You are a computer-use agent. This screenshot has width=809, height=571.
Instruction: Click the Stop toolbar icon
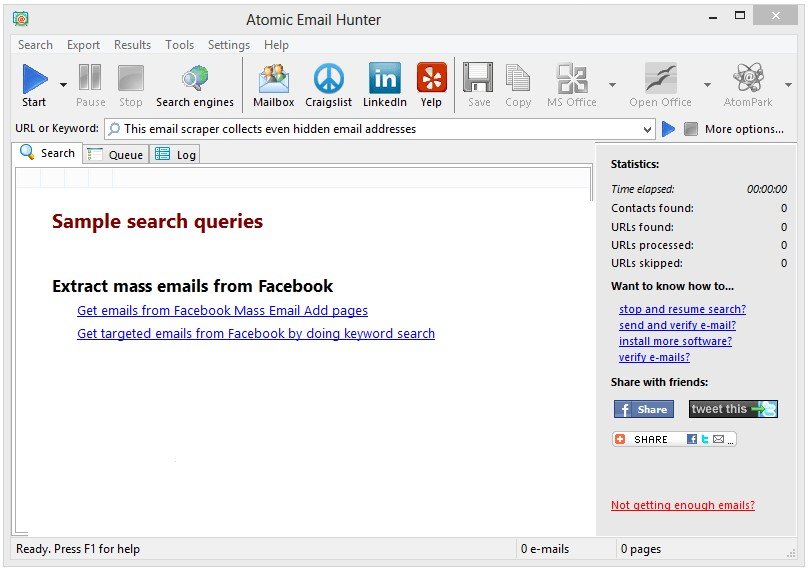[x=131, y=78]
